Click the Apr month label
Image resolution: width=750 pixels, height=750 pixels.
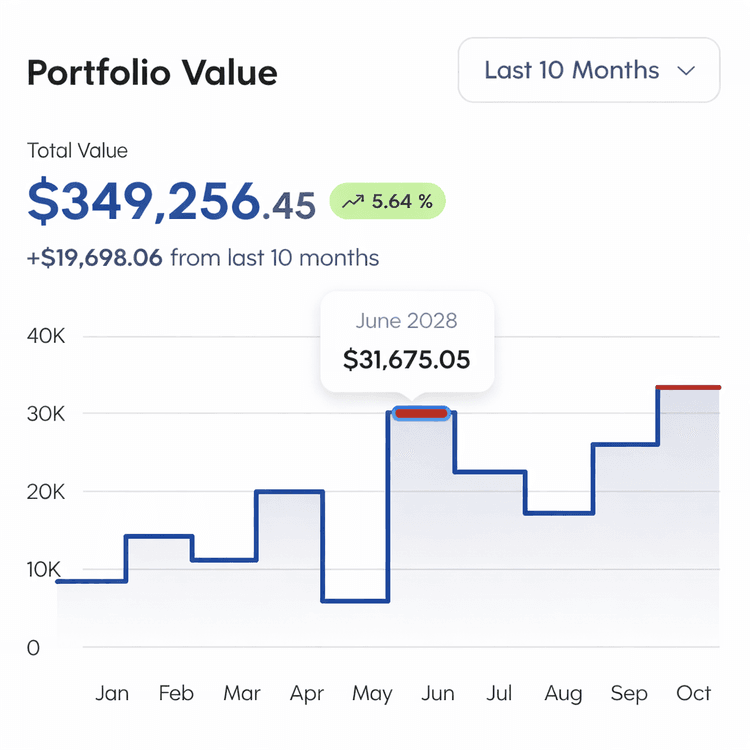pos(306,693)
